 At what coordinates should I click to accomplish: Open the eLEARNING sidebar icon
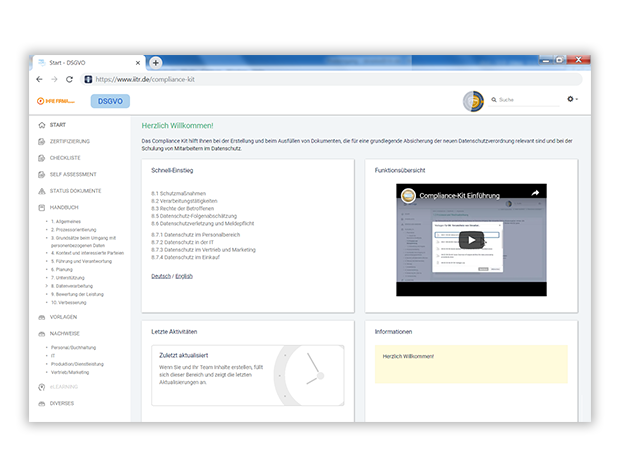(42, 387)
